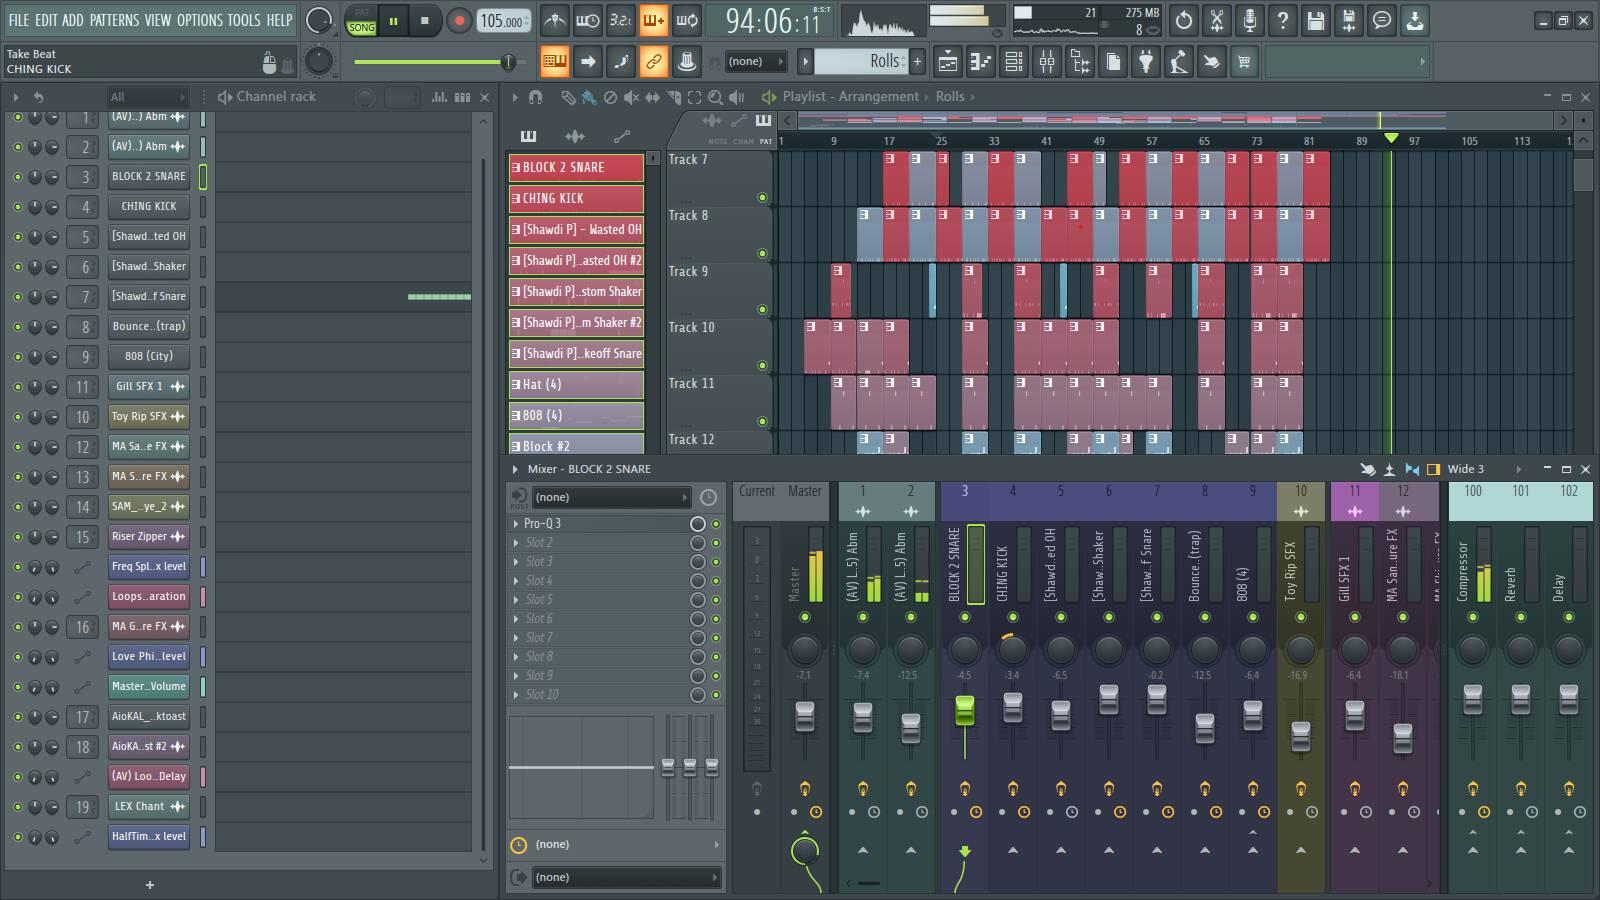This screenshot has height=900, width=1600.
Task: Open the Rolls pattern selector
Action: click(860, 62)
